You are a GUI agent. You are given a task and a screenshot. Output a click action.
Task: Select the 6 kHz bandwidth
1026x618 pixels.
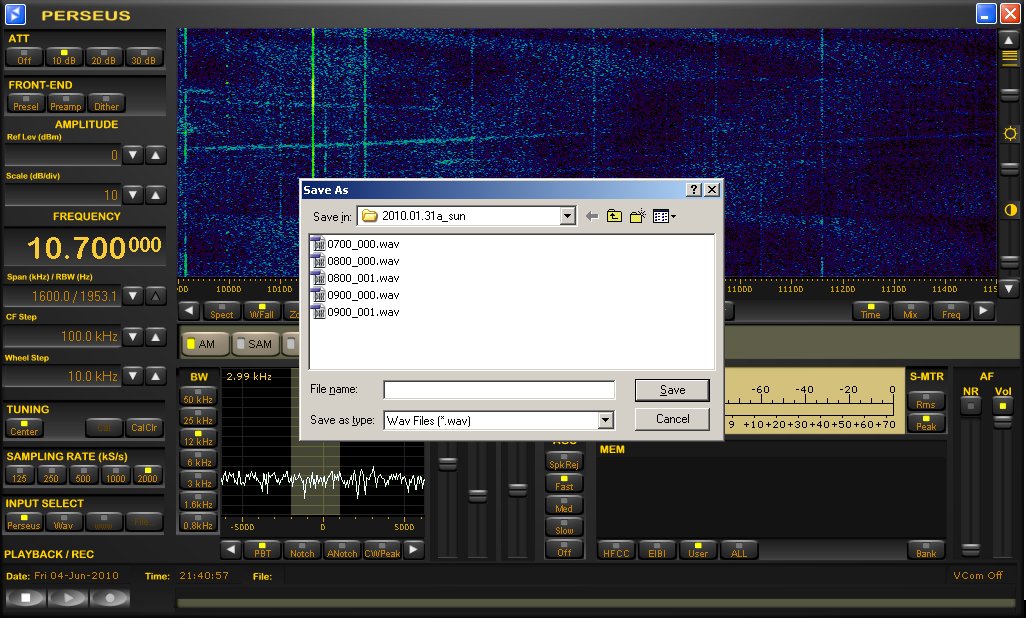tap(198, 458)
